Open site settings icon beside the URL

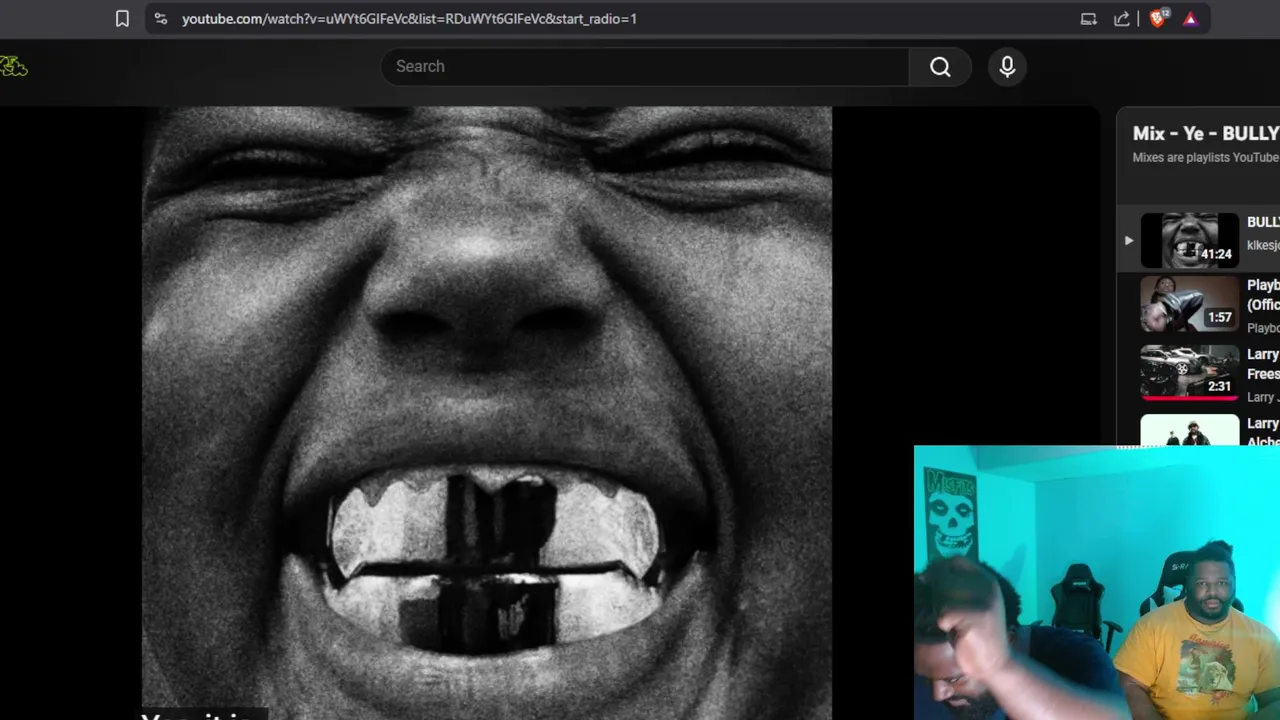[x=160, y=19]
